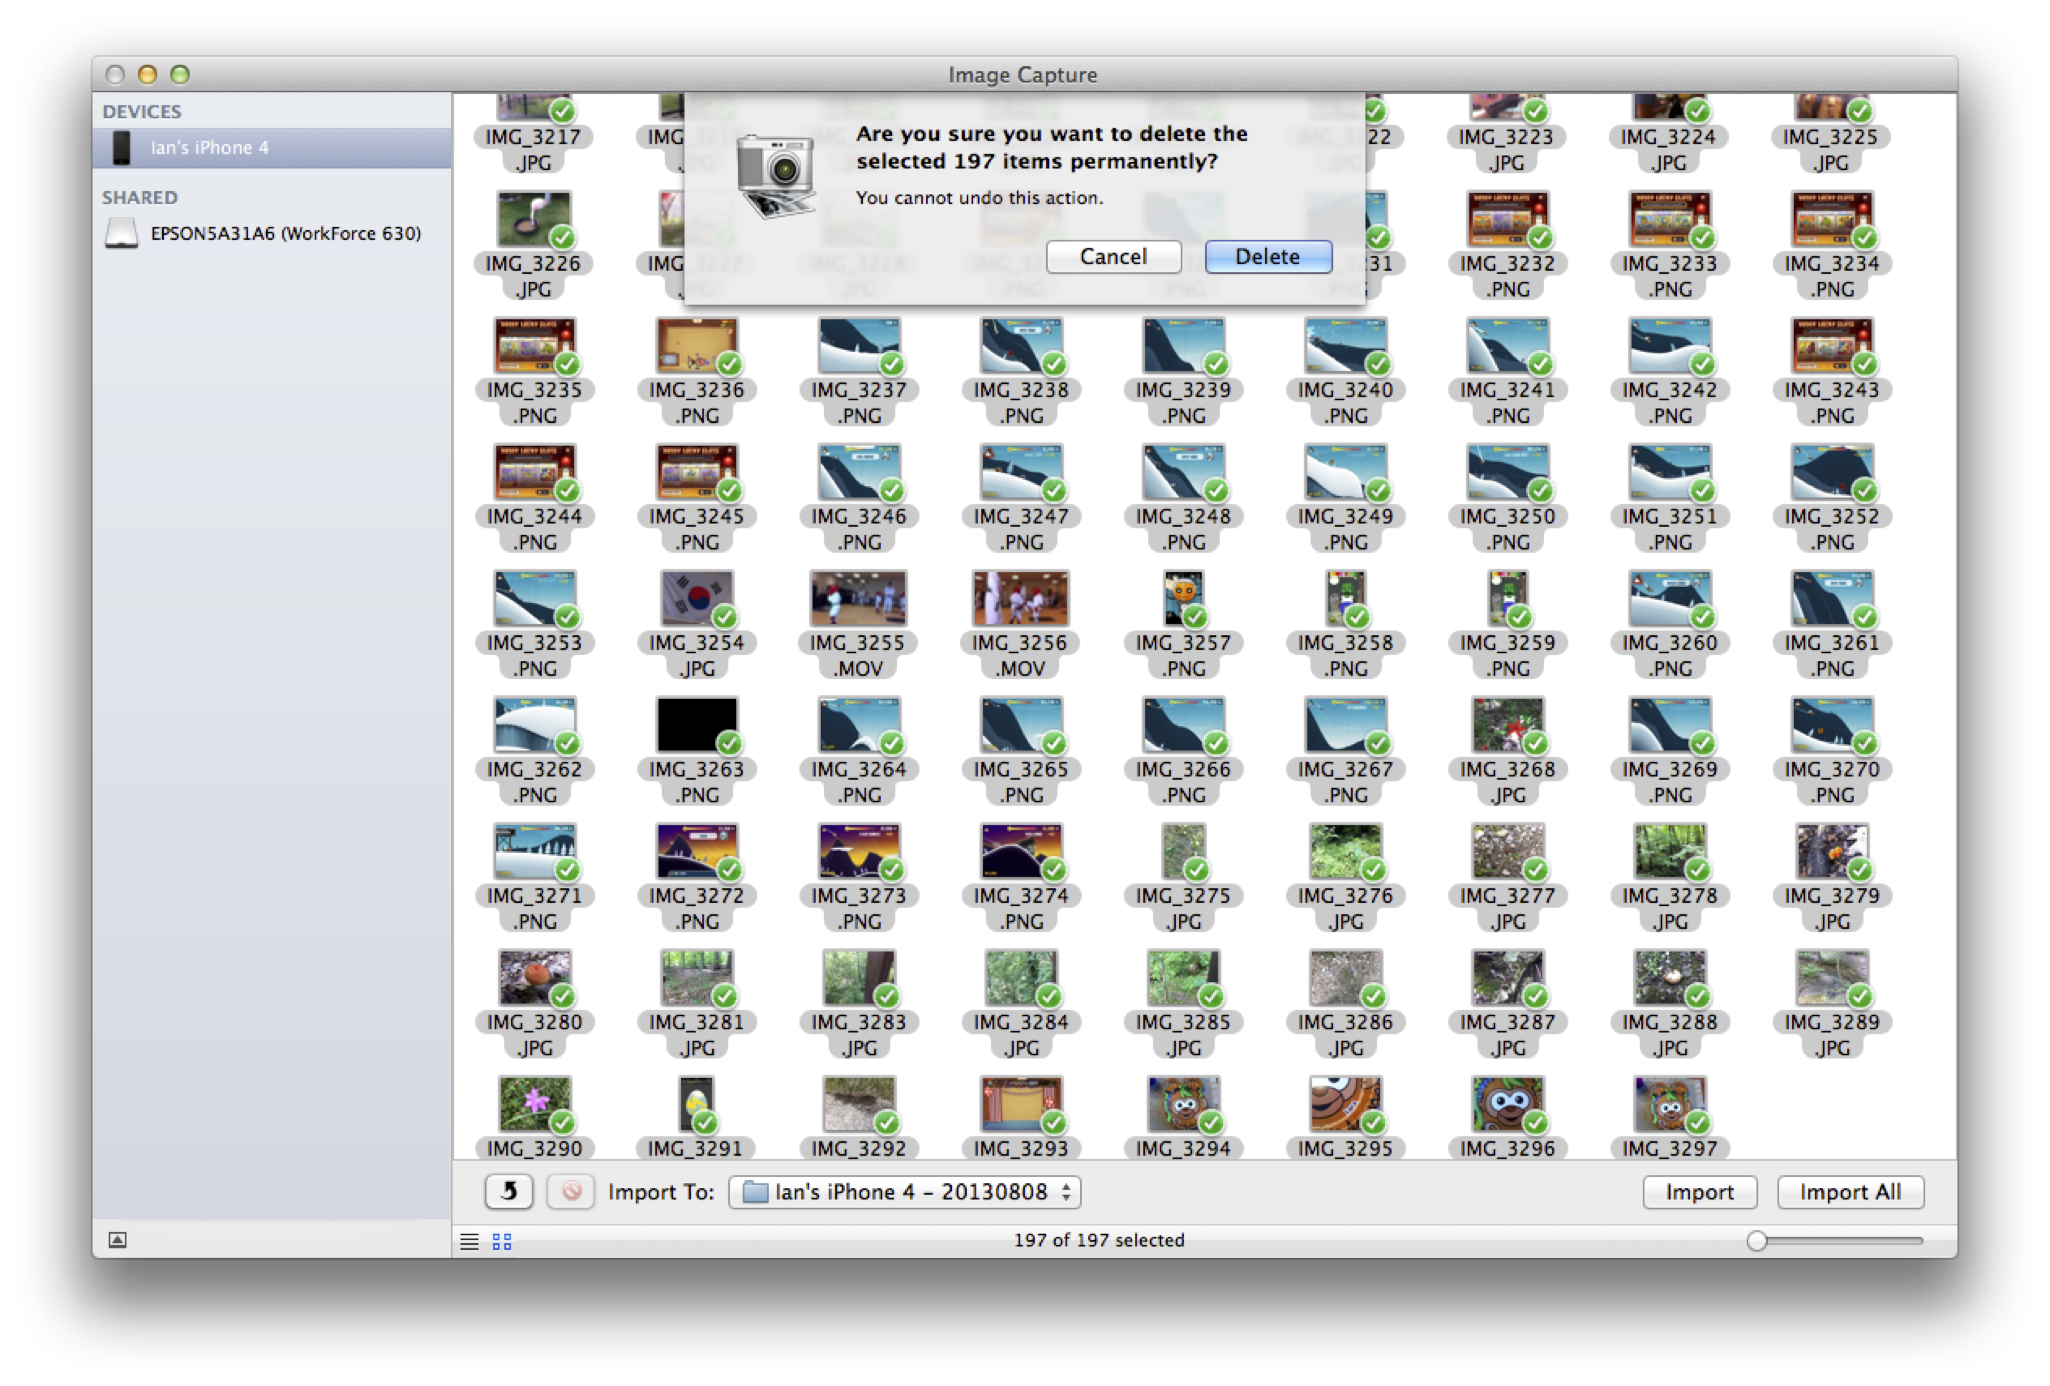This screenshot has width=2050, height=1386.
Task: Select Ian's iPhone 4 device icon
Action: coord(122,147)
